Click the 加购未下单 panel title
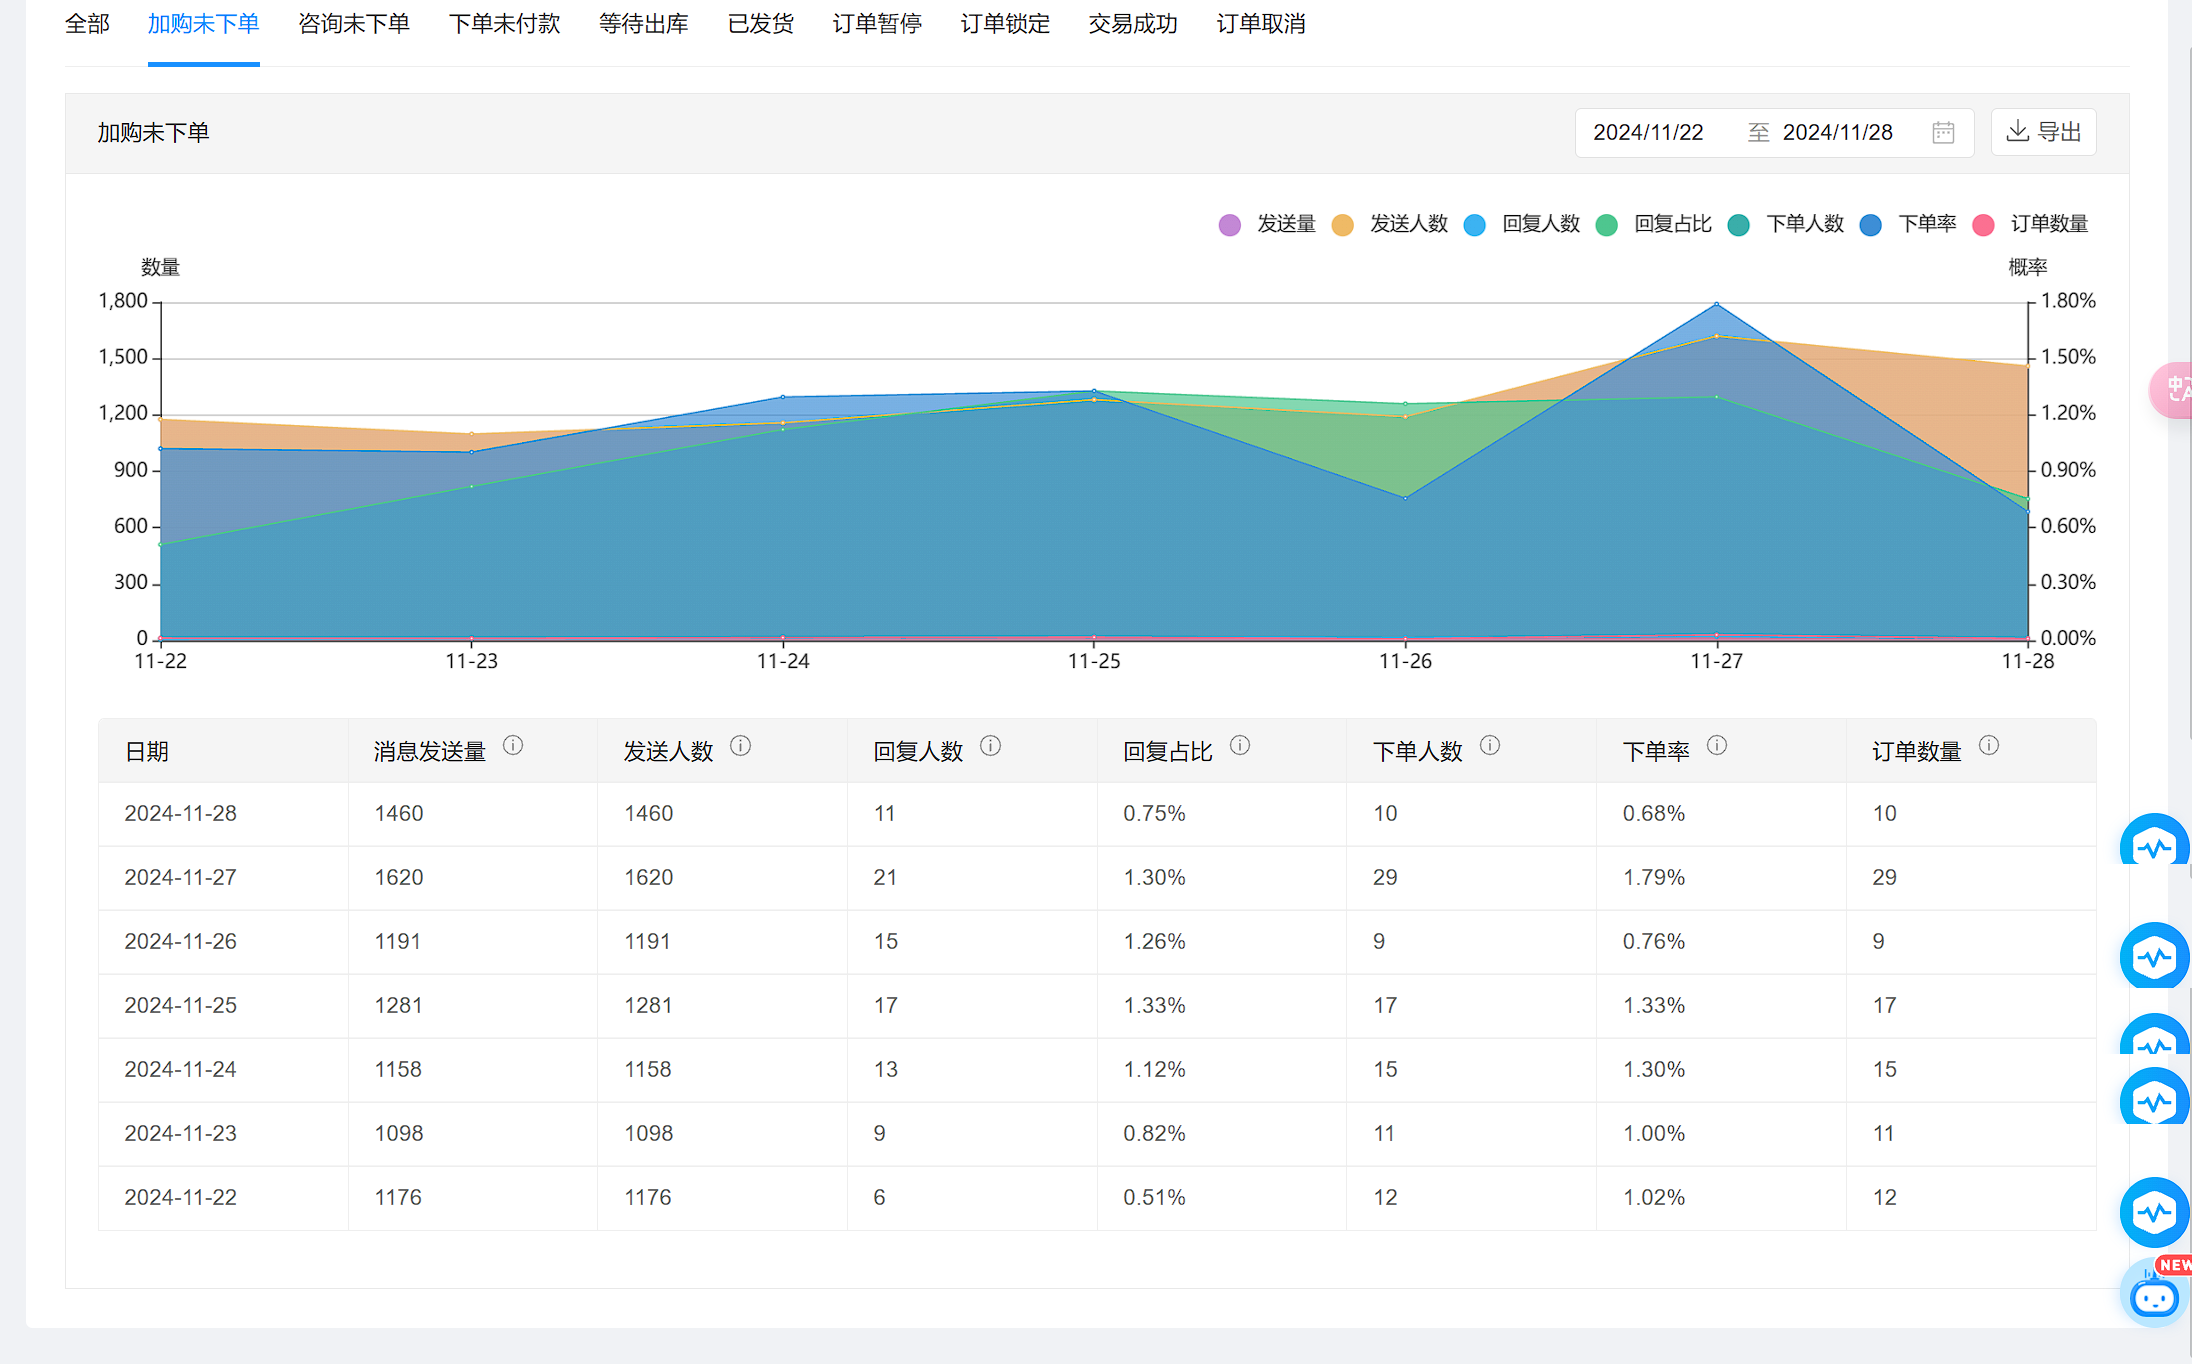This screenshot has width=2192, height=1364. point(153,133)
